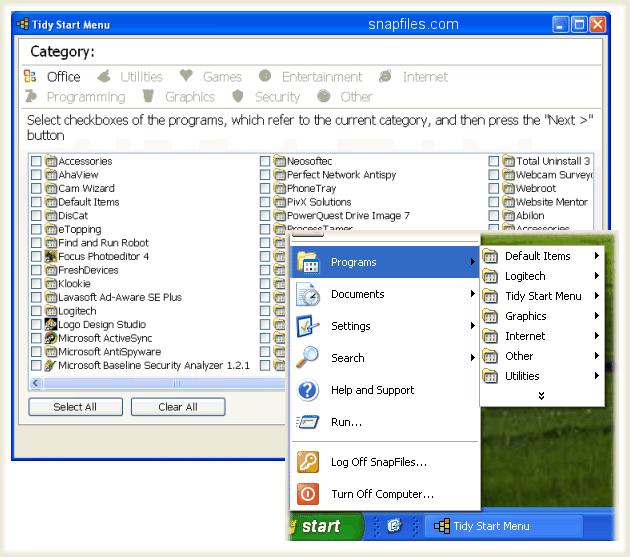Click the Windows Start button
The image size is (630, 557).
pos(311,526)
